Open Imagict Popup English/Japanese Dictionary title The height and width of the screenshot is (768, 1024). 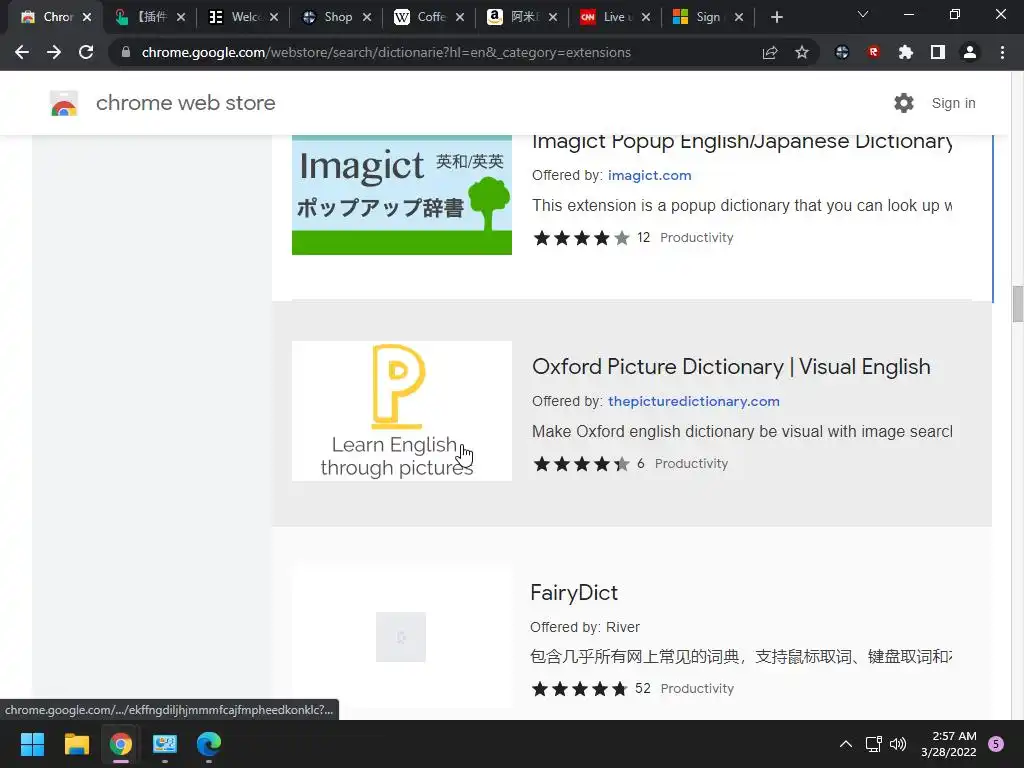[x=742, y=142]
